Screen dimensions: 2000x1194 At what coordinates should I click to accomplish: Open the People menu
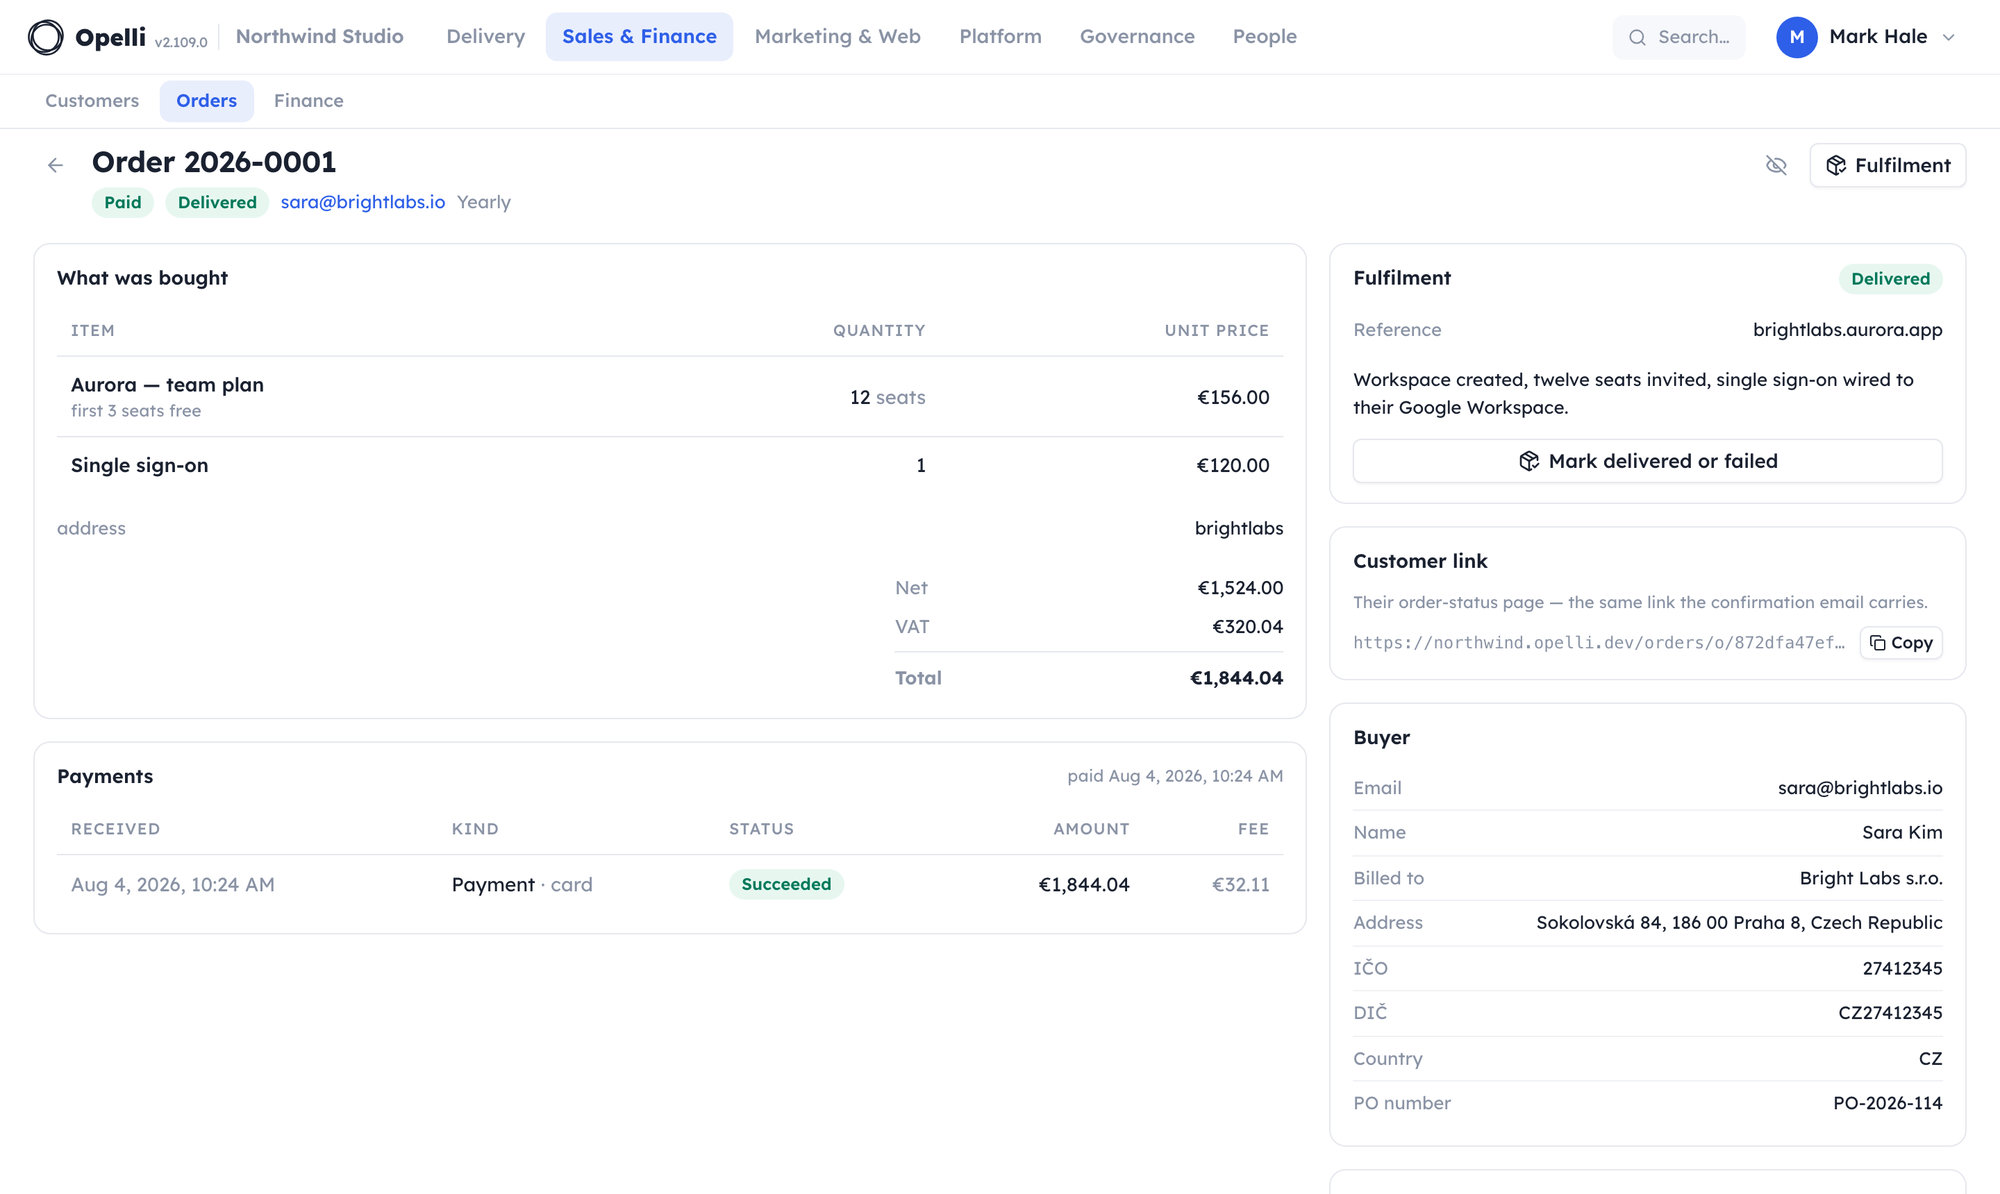(x=1265, y=37)
